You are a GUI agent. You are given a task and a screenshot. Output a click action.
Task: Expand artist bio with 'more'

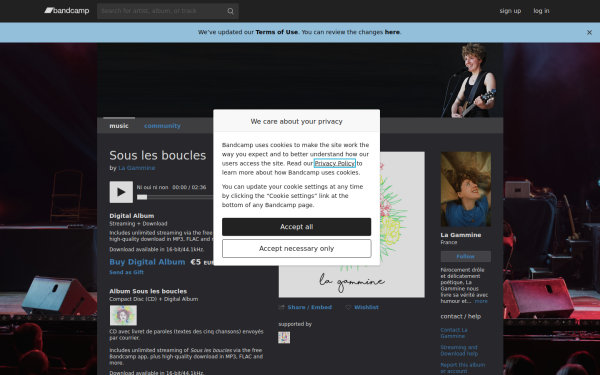pos(481,302)
